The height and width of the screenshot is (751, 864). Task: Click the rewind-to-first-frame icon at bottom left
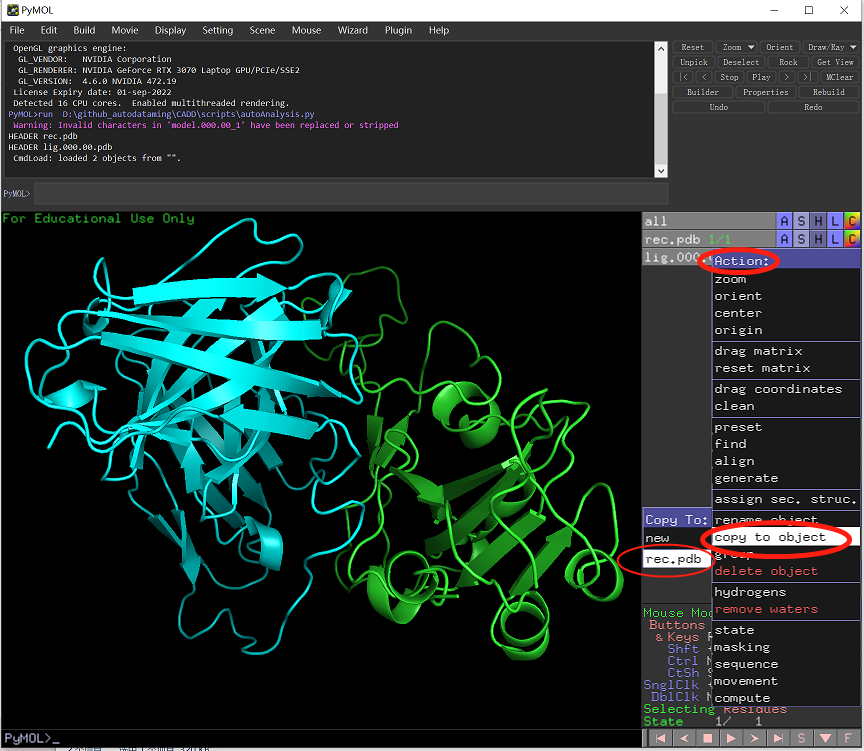coord(659,737)
